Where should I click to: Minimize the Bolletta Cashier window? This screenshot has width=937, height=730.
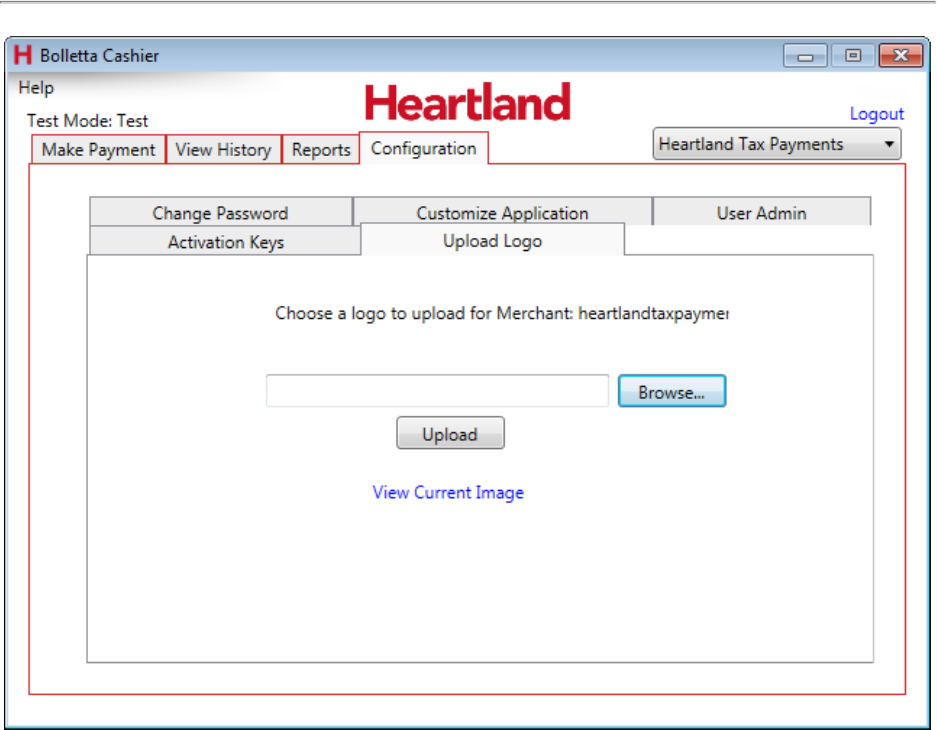pos(805,56)
